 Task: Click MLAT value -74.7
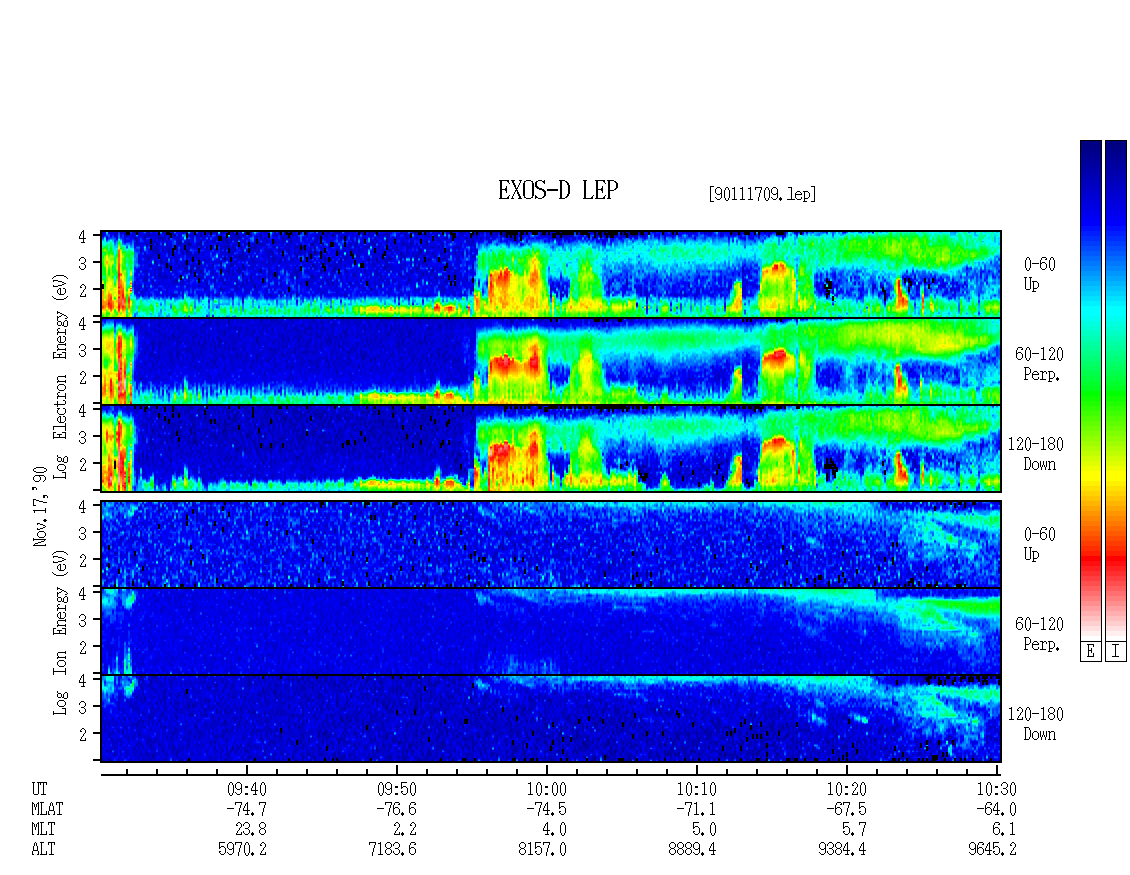click(x=246, y=809)
